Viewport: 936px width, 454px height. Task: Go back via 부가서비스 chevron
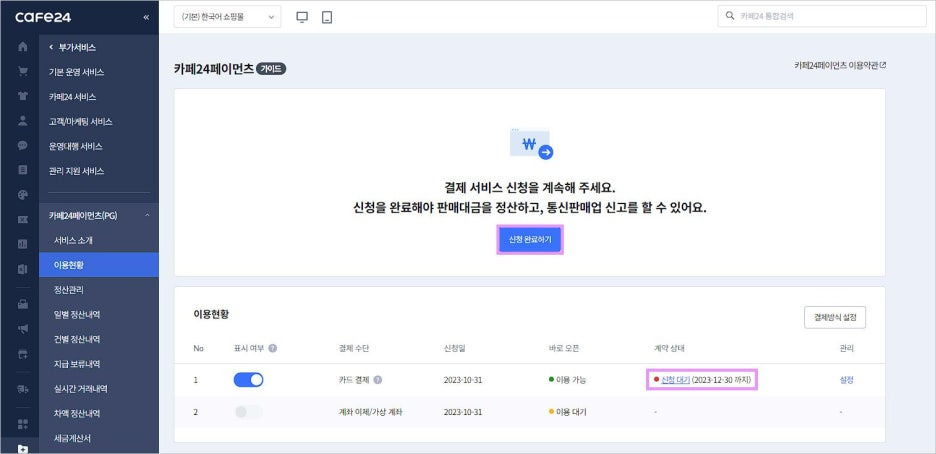pos(51,47)
